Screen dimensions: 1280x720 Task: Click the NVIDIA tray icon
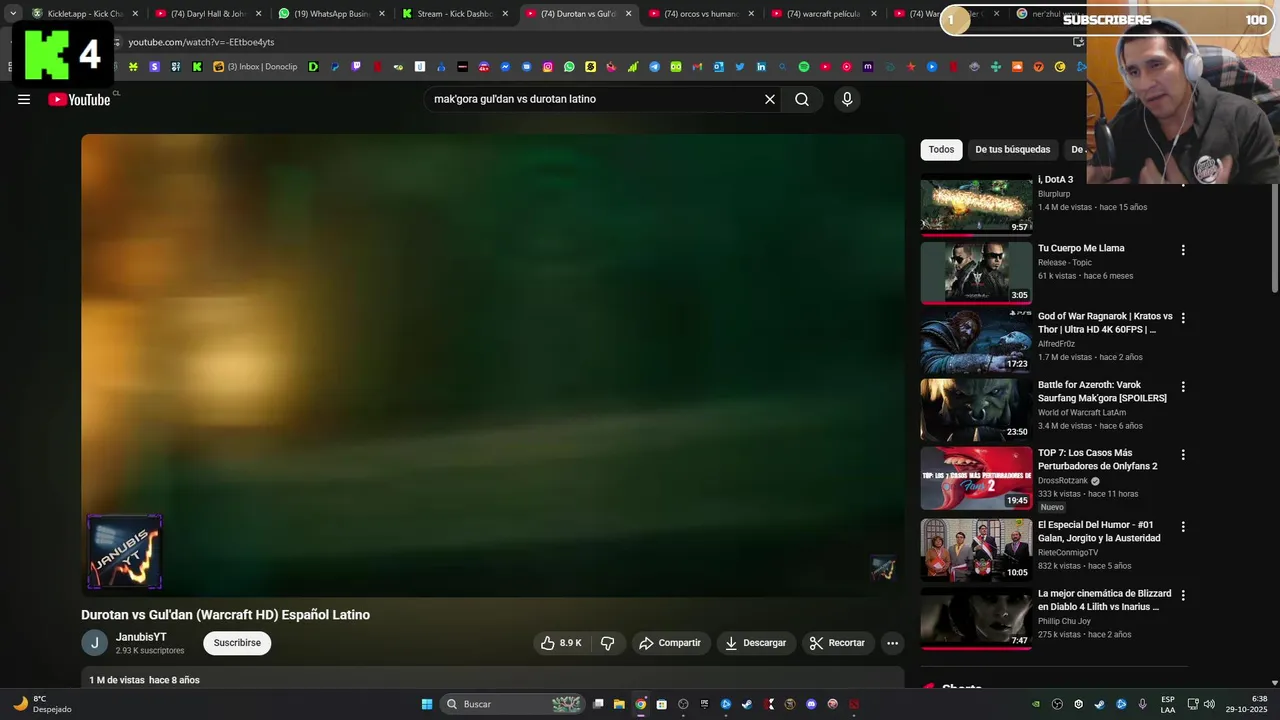tap(1035, 704)
